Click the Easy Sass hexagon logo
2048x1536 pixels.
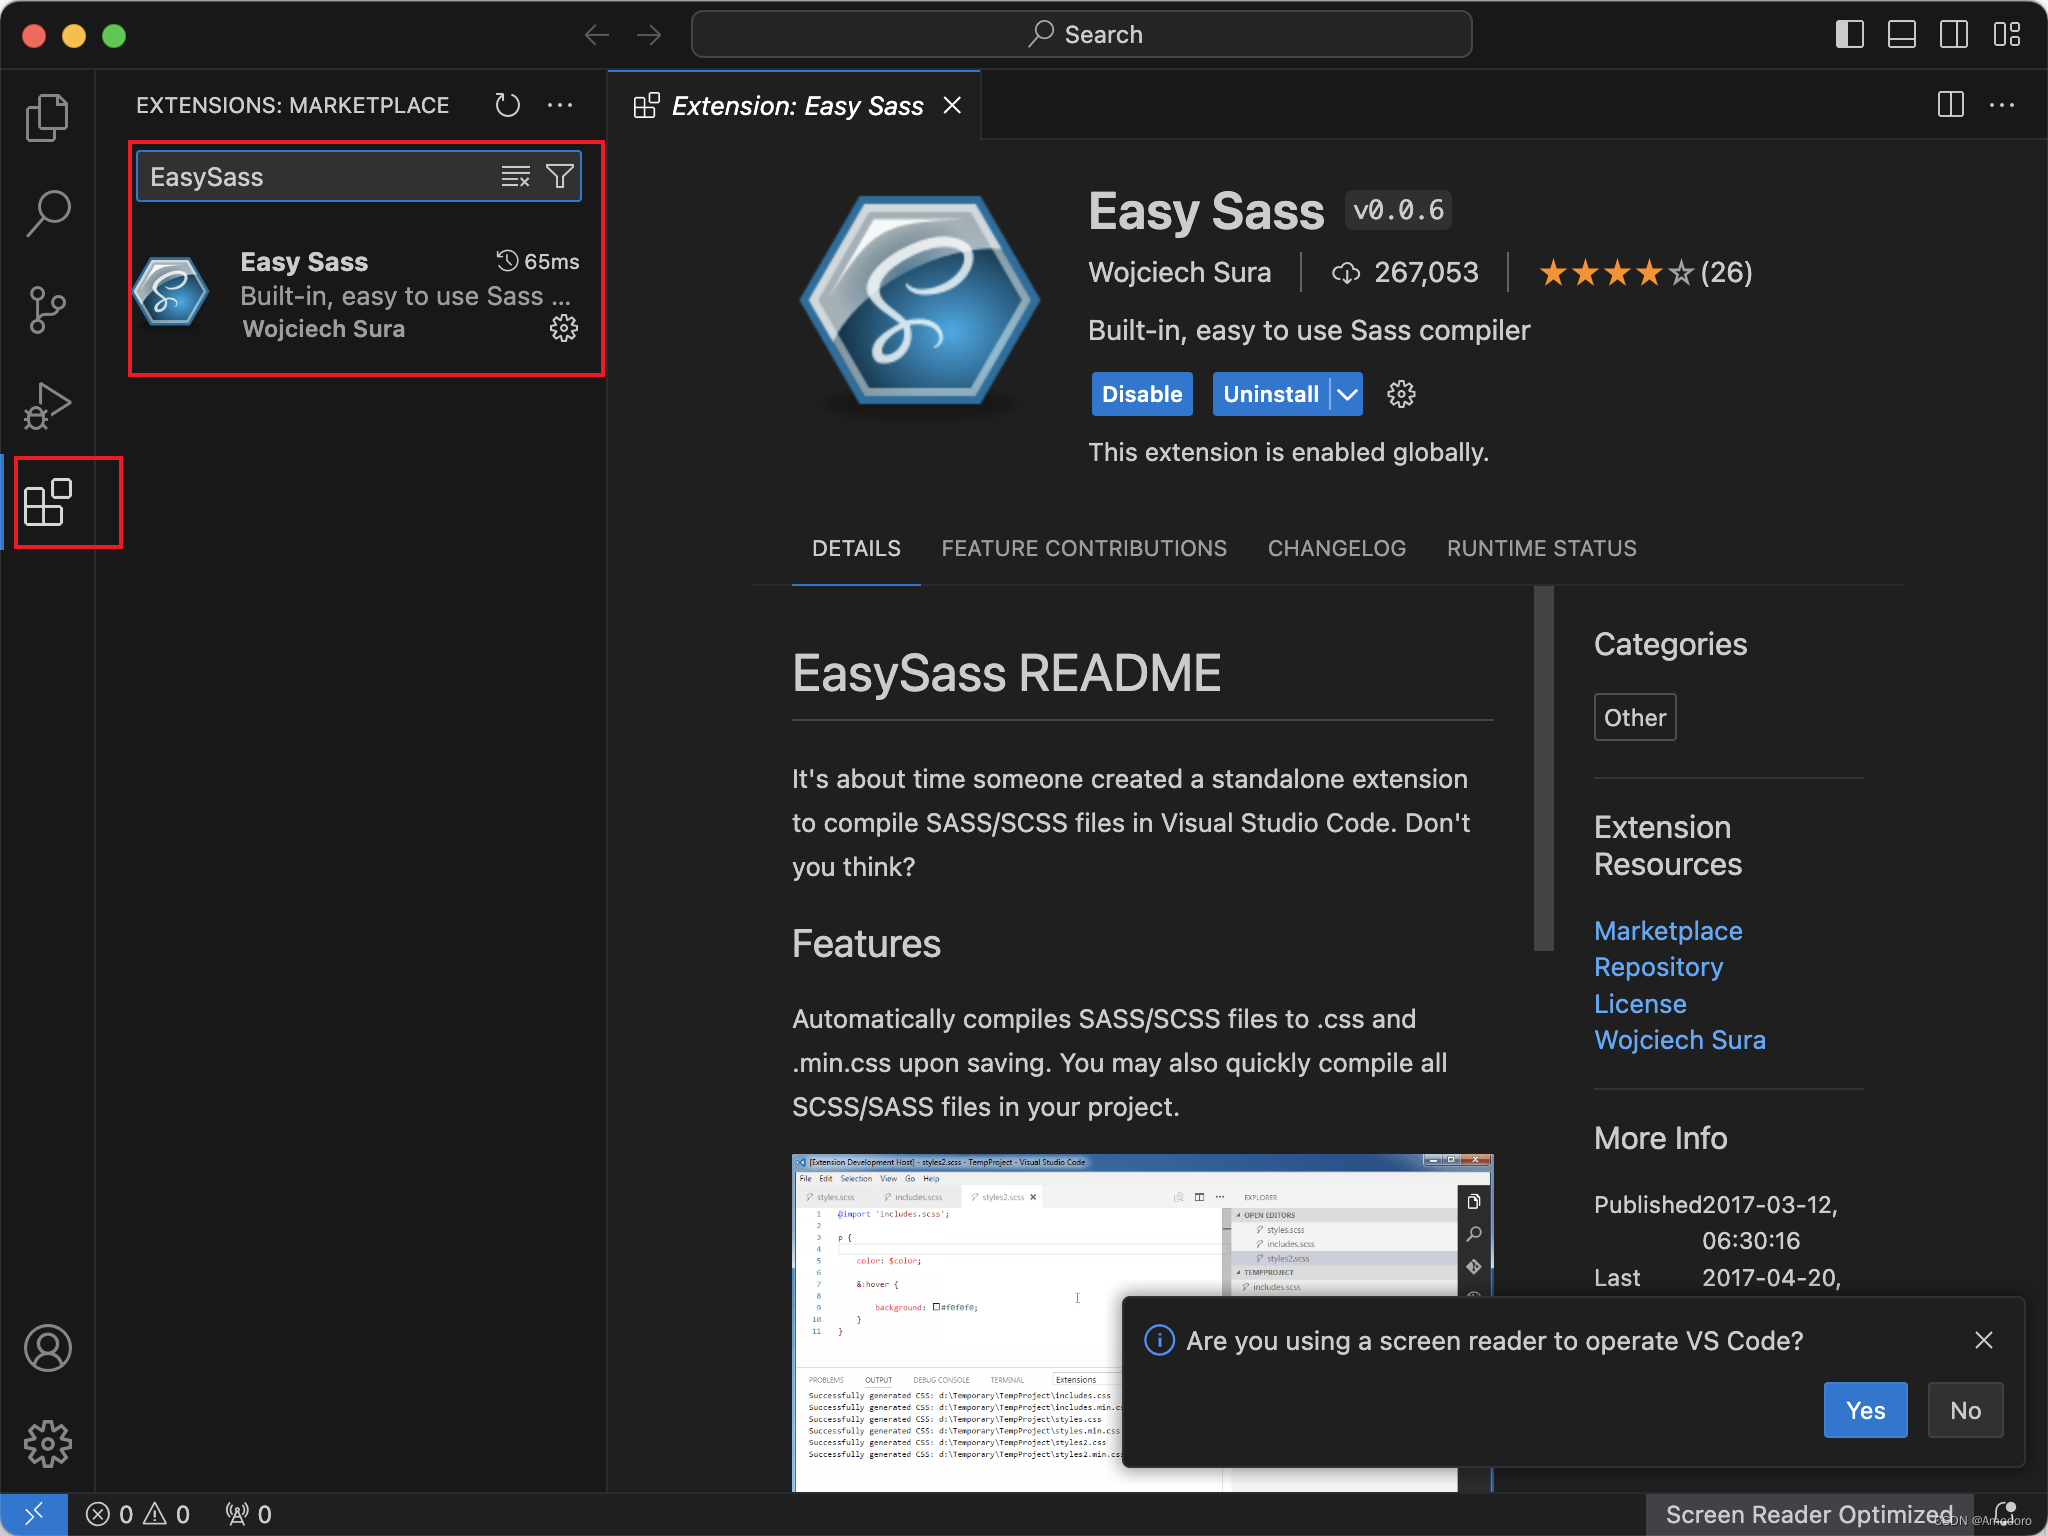coord(919,301)
